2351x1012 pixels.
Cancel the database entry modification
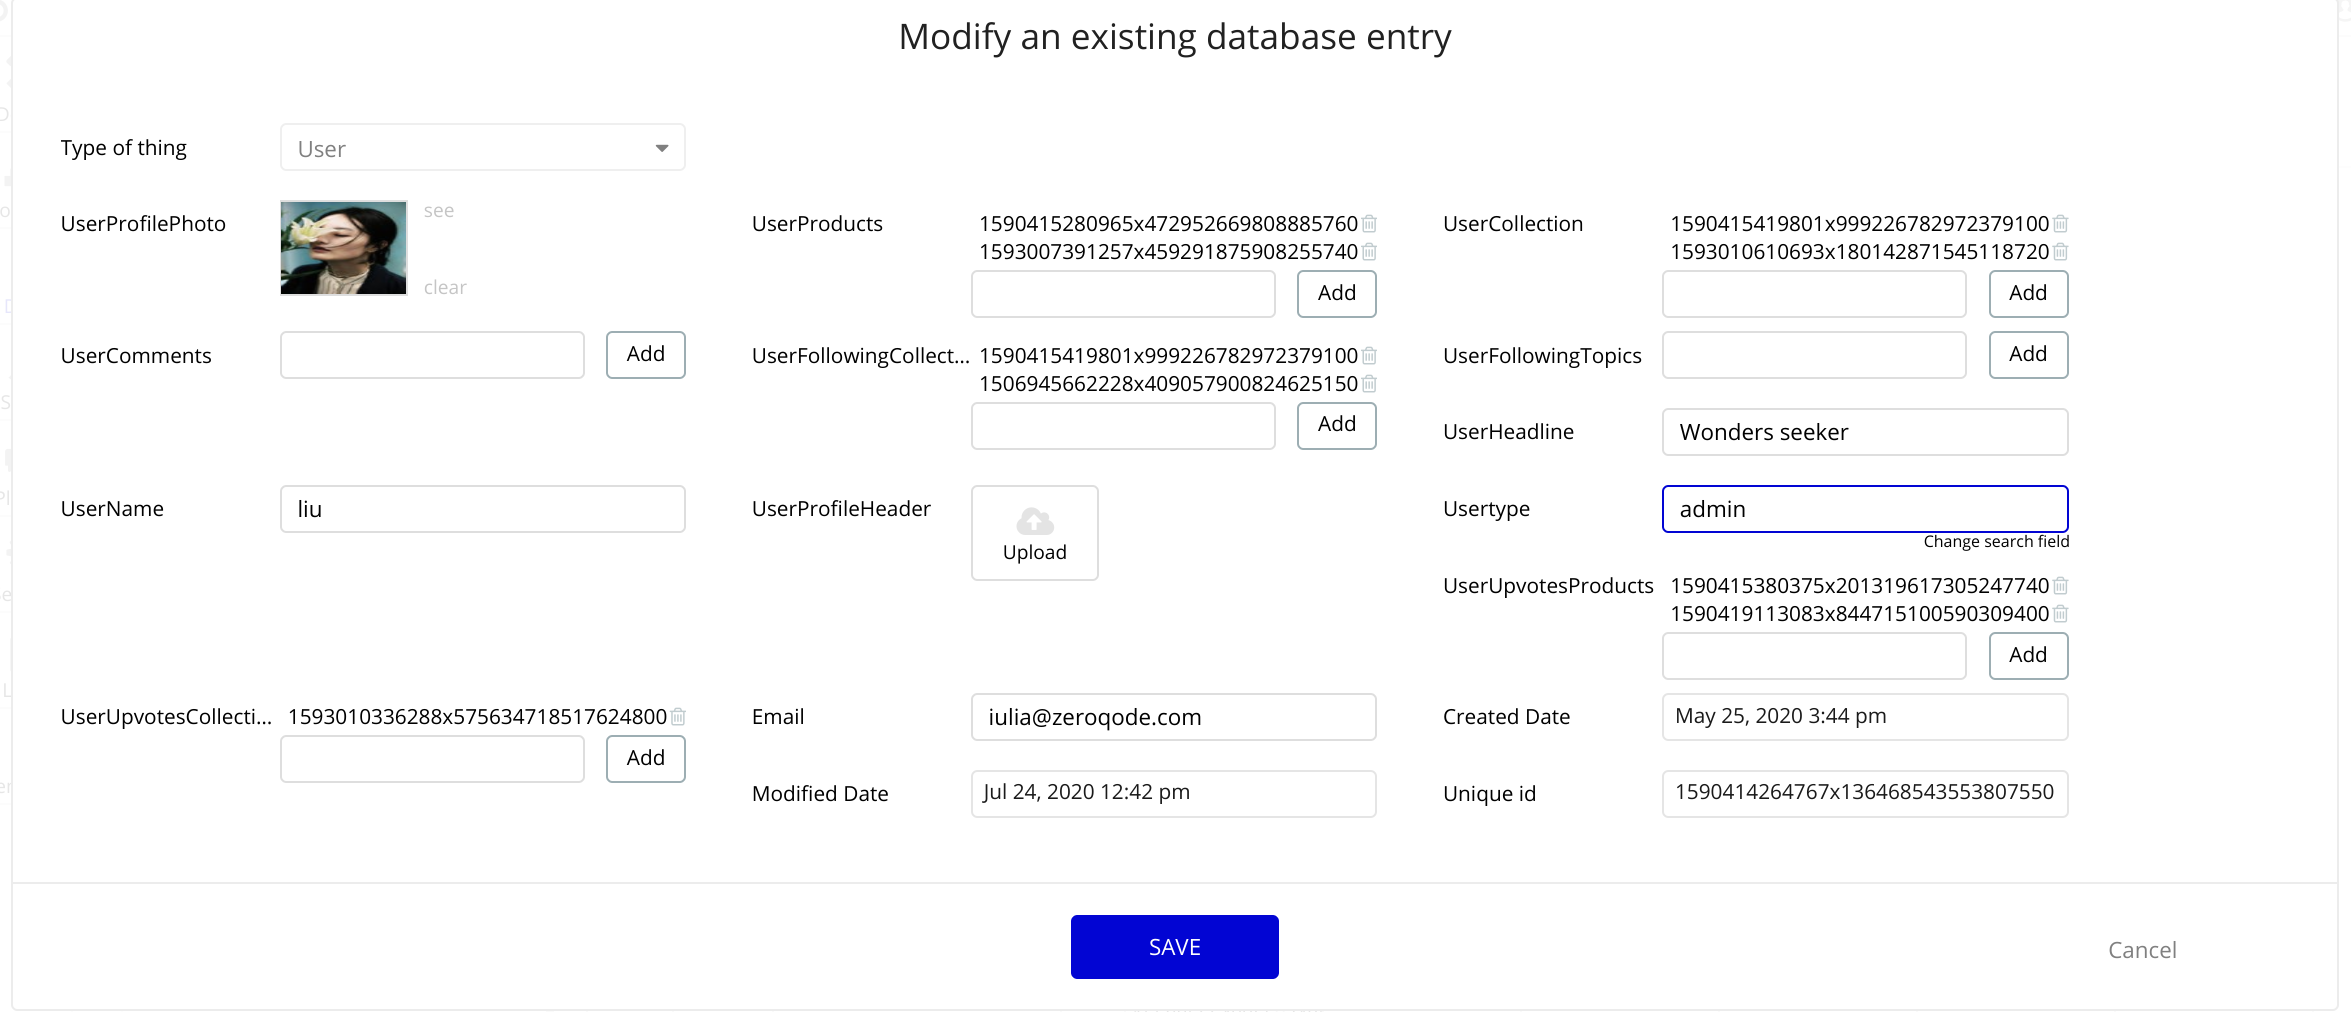pyautogui.click(x=2141, y=950)
